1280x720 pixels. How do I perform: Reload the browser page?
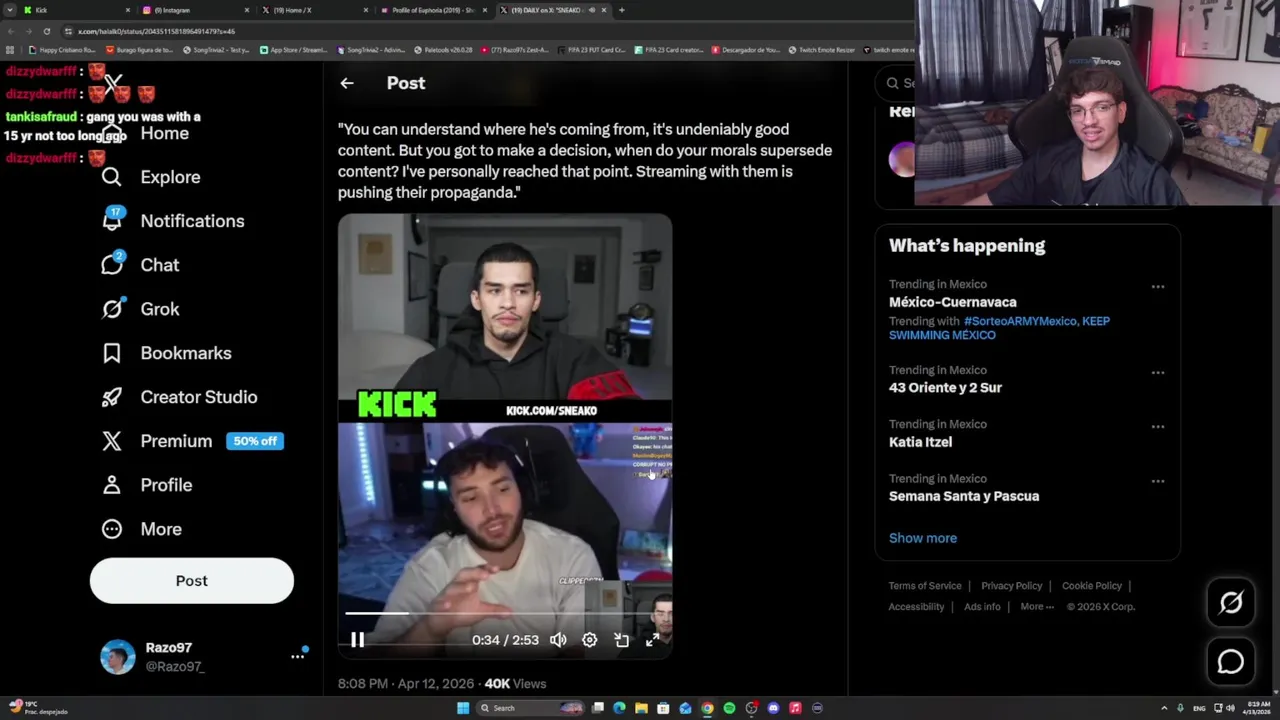tap(46, 31)
